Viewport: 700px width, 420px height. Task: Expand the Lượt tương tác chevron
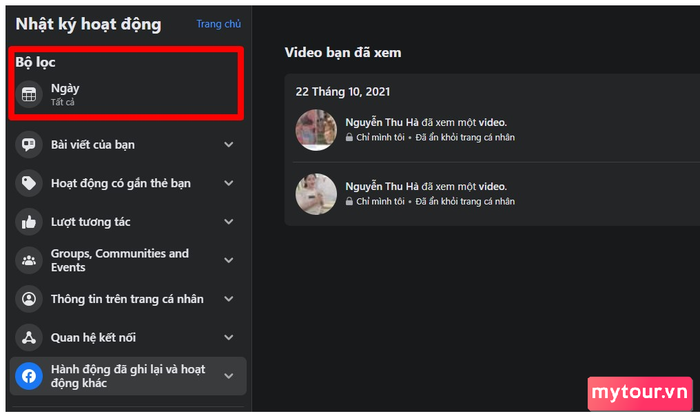(229, 222)
